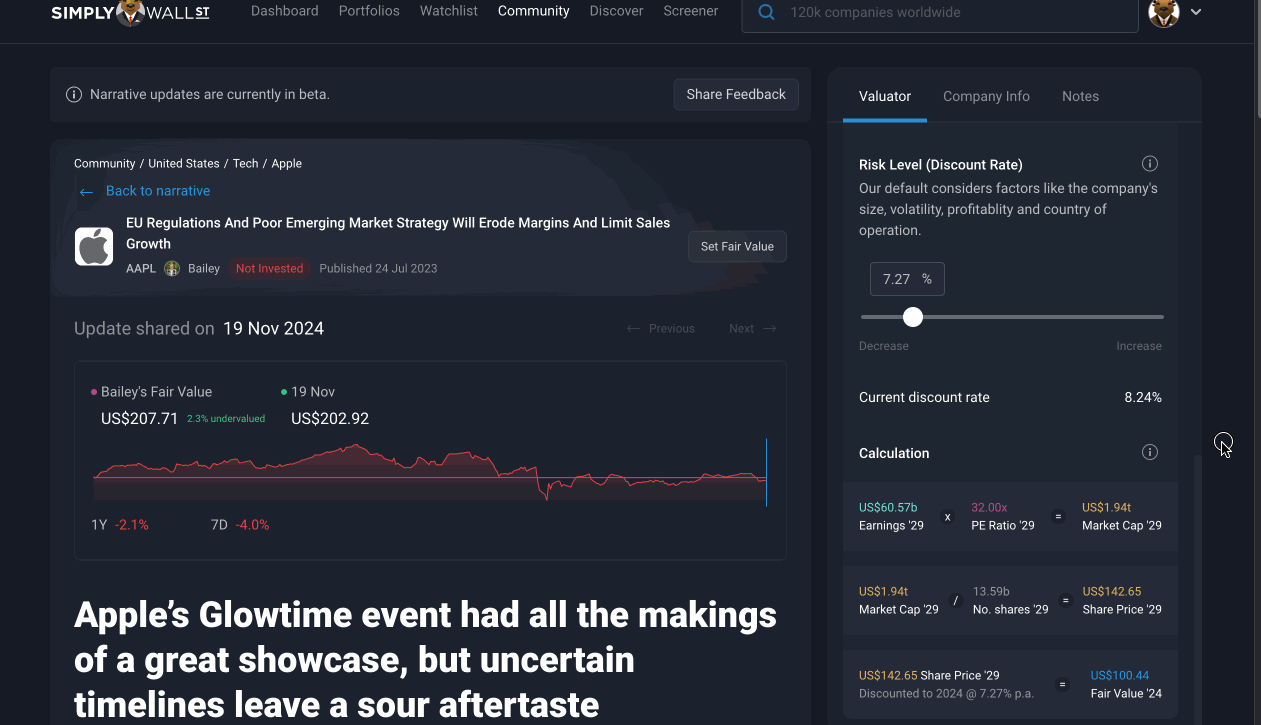This screenshot has width=1261, height=725.
Task: Click the back arrow beside Back to narrative
Action: pos(86,192)
